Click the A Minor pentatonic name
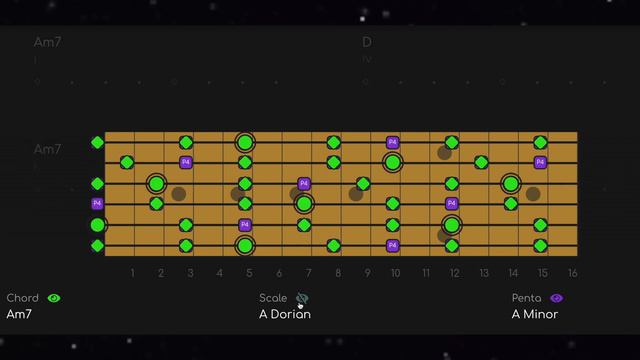Image resolution: width=640 pixels, height=360 pixels. pyautogui.click(x=535, y=314)
